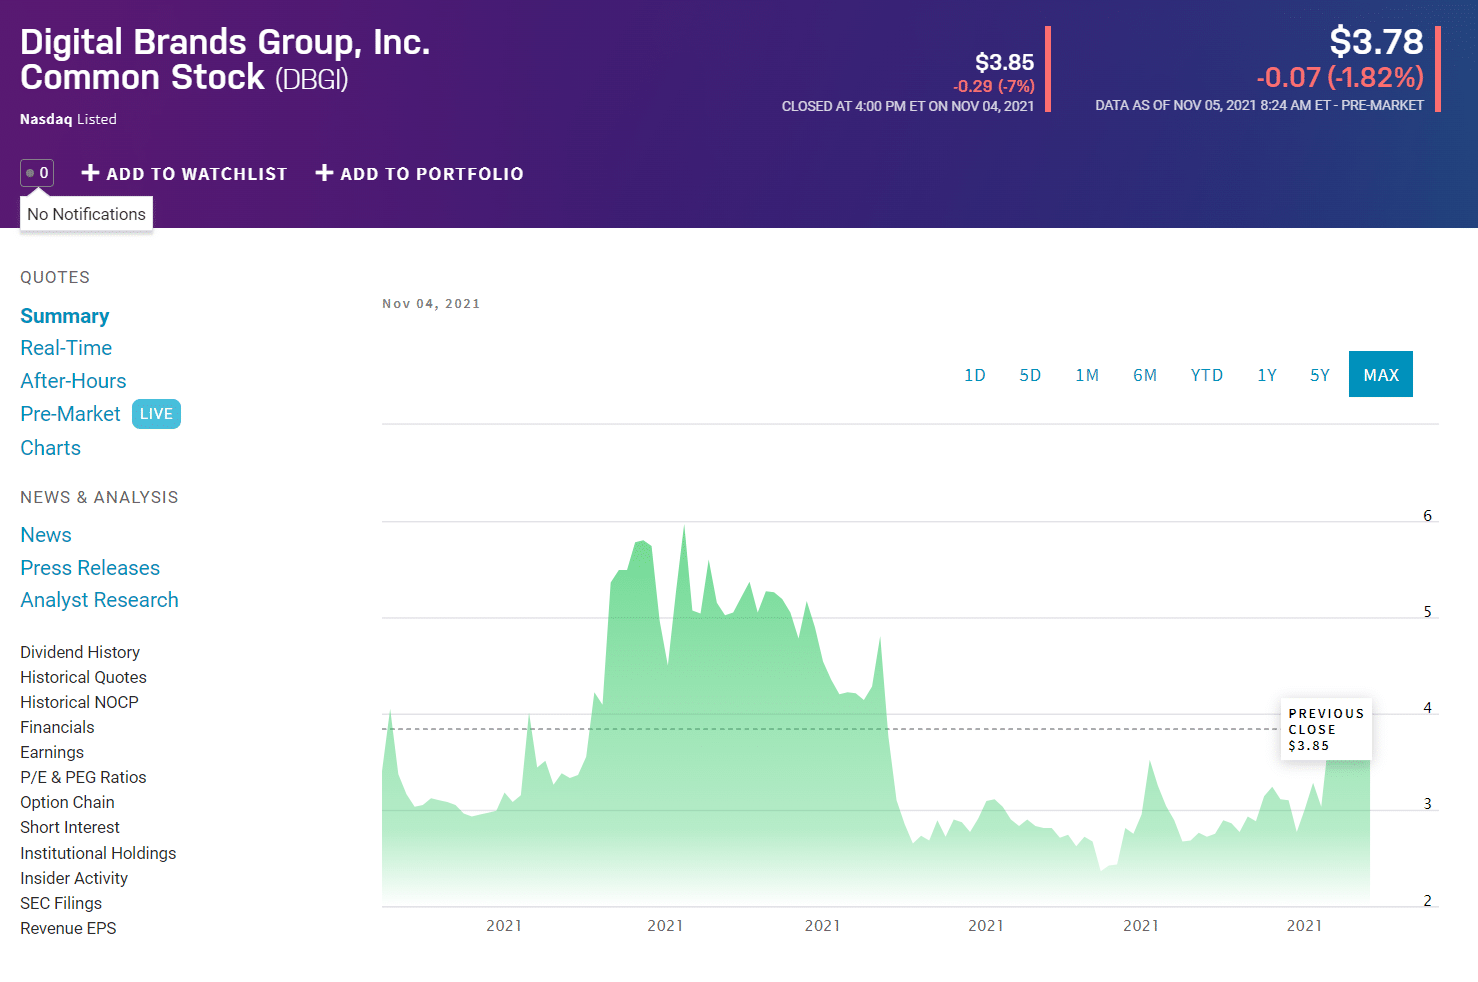The width and height of the screenshot is (1478, 982).
Task: Click the -0.29 (-7%) change value
Action: tap(993, 86)
